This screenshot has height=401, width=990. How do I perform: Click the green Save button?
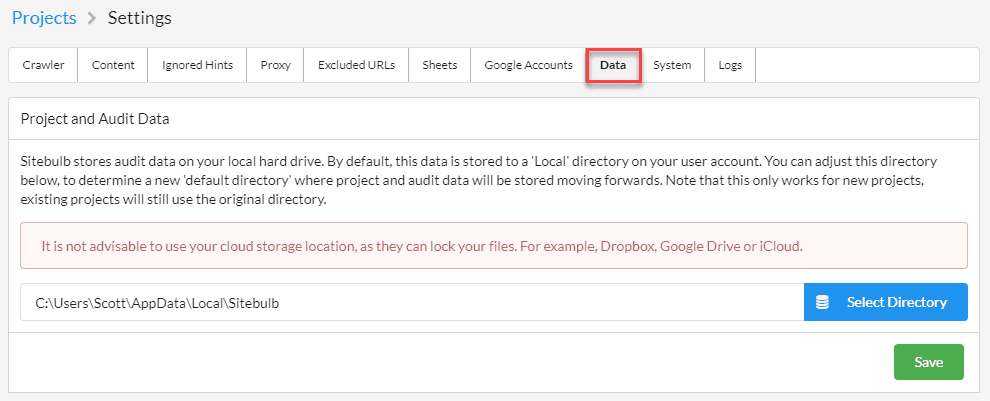pos(928,362)
